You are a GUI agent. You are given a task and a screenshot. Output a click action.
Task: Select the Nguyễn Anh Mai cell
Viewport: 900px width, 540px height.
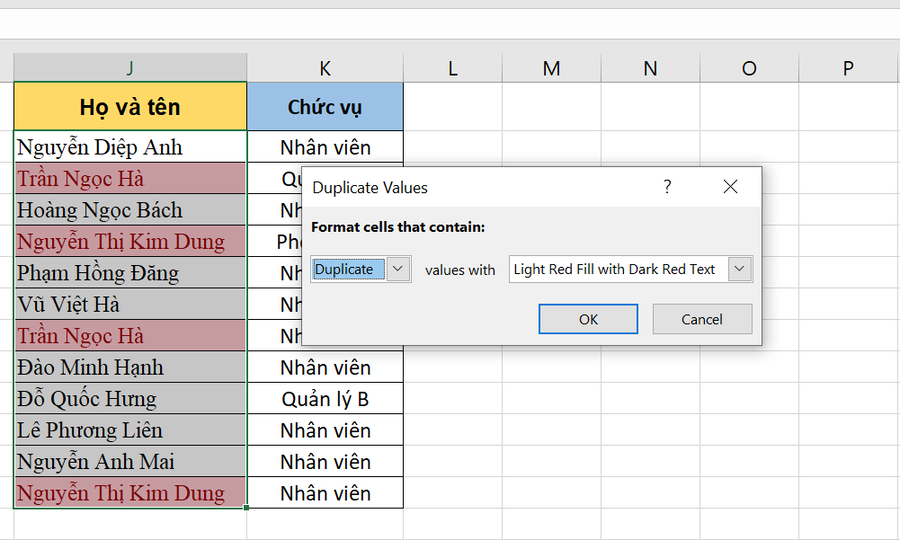pyautogui.click(x=130, y=461)
